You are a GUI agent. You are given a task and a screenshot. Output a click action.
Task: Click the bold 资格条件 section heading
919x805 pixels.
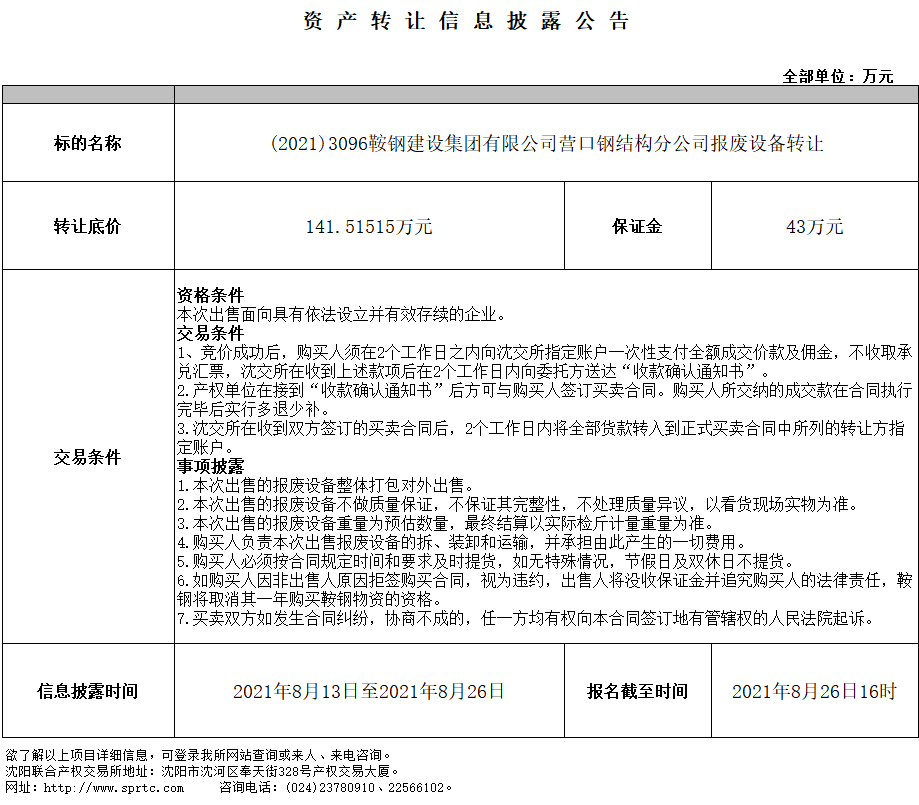(x=210, y=296)
